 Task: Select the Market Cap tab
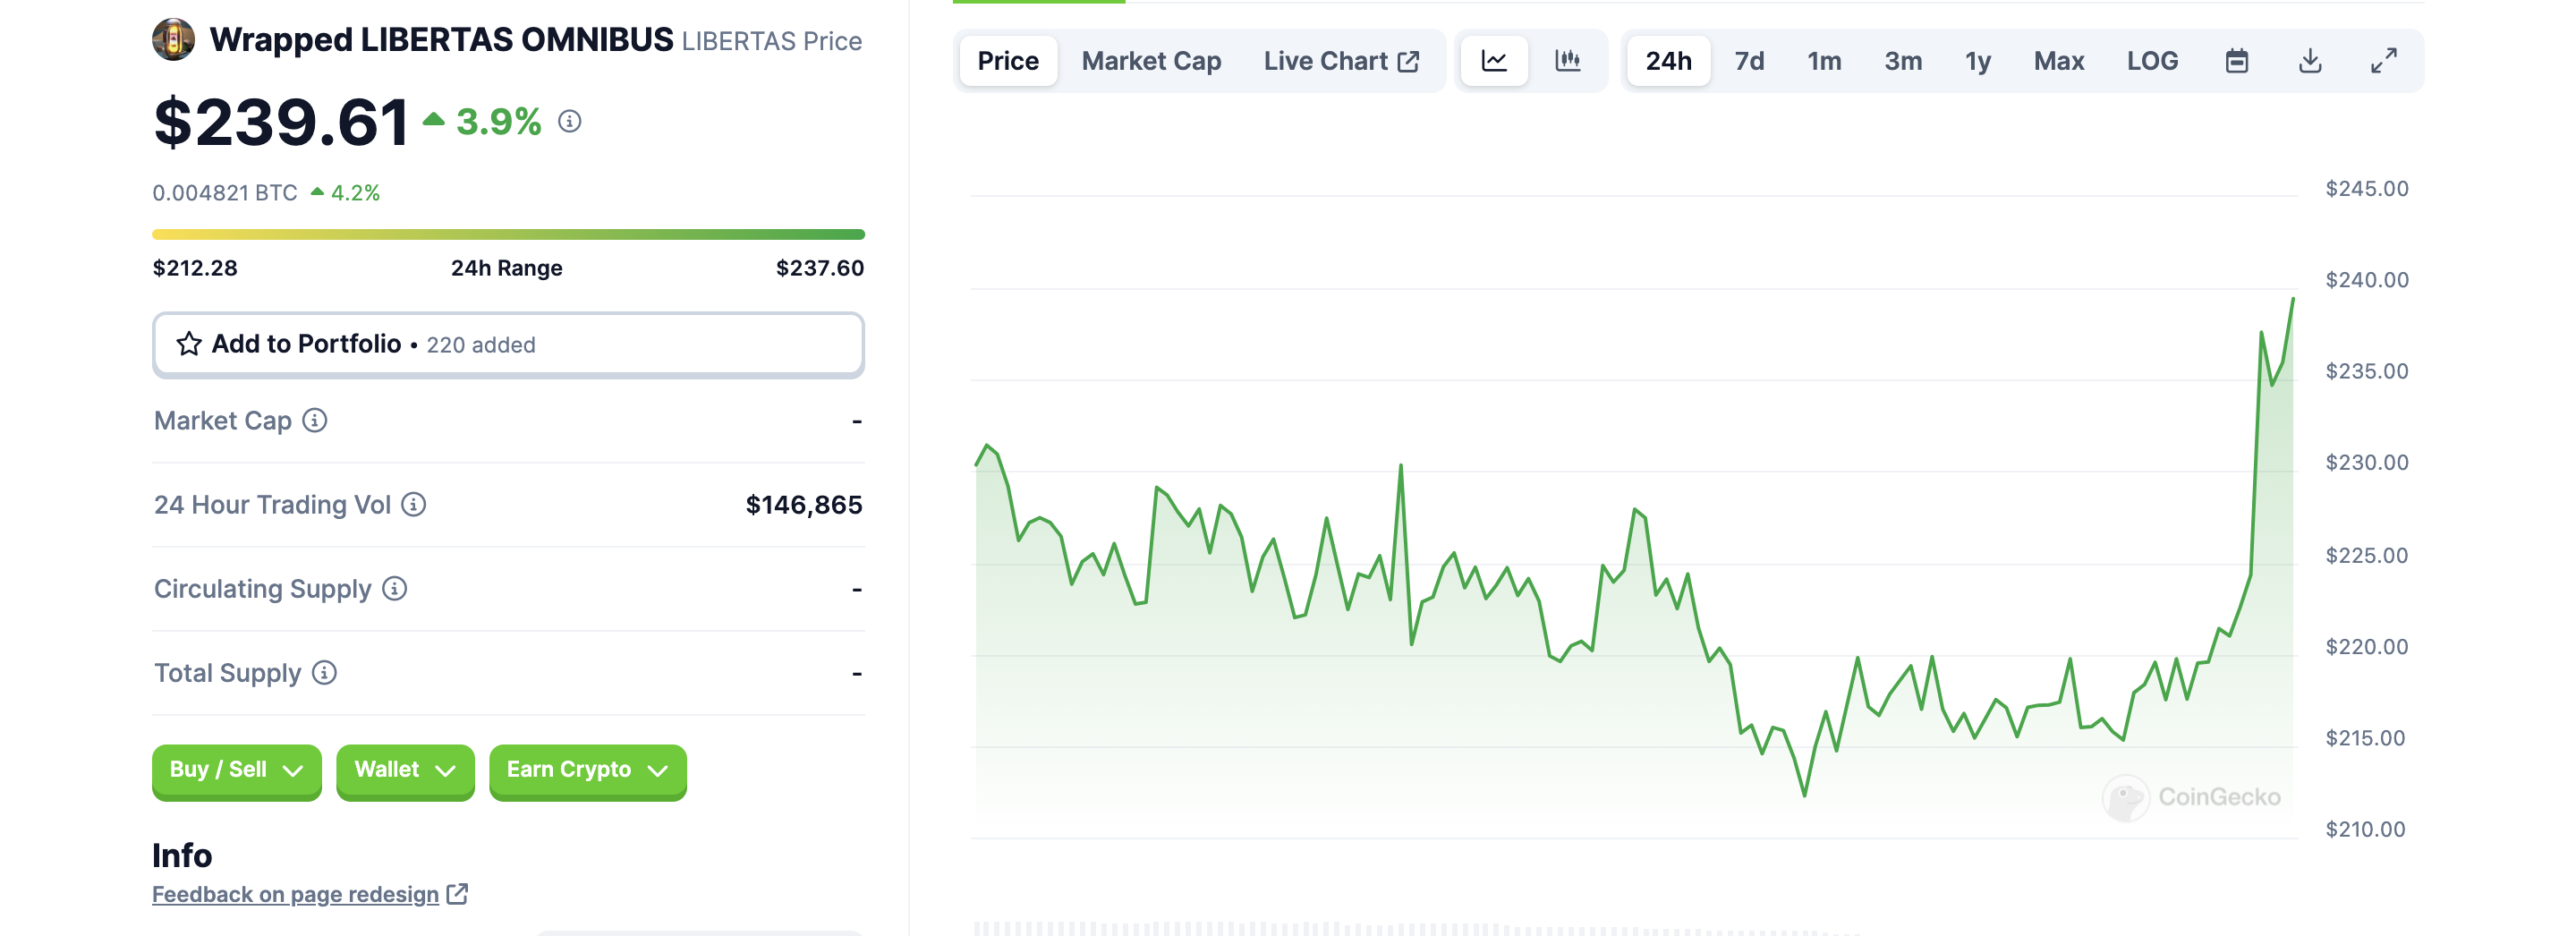click(1151, 61)
